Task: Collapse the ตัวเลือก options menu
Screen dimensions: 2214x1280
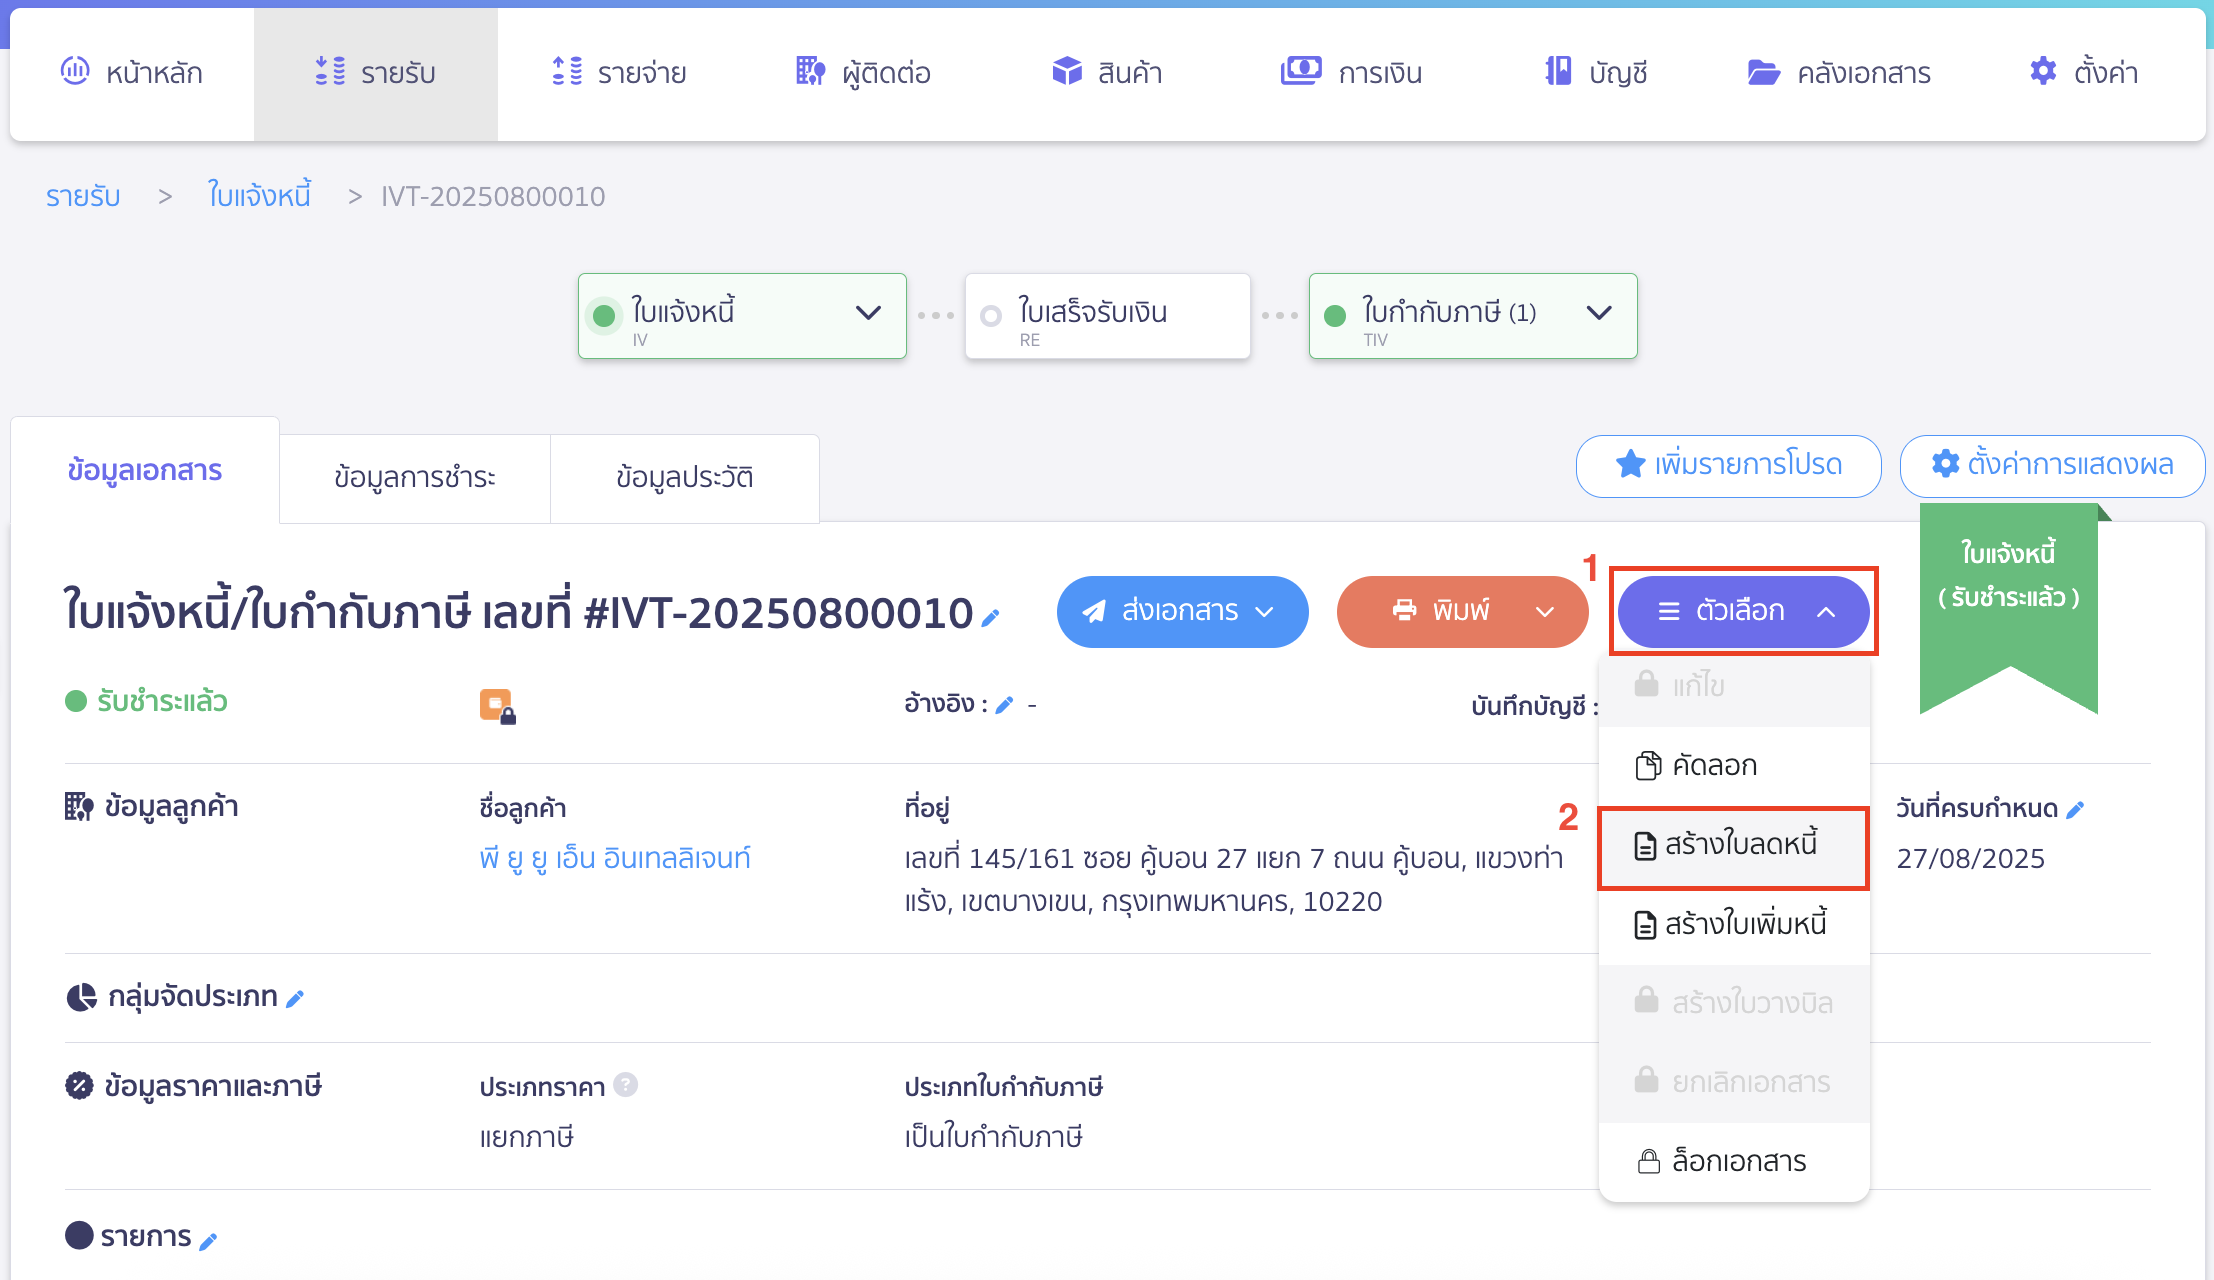Action: click(1743, 611)
